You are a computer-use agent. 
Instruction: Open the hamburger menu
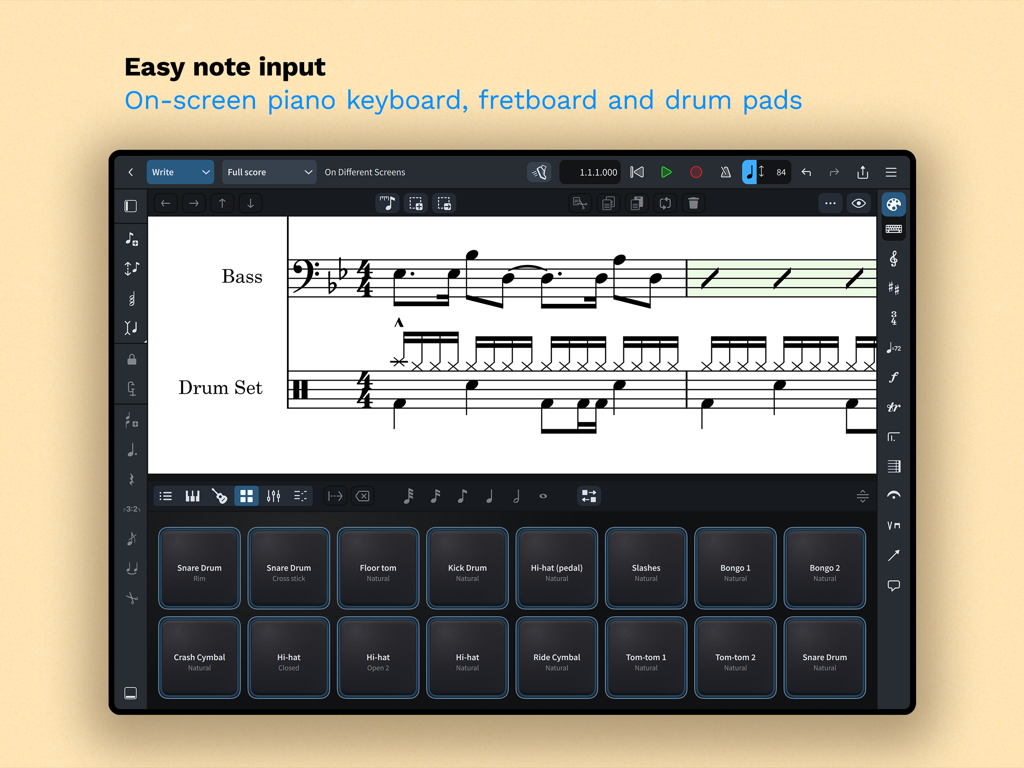pos(891,172)
